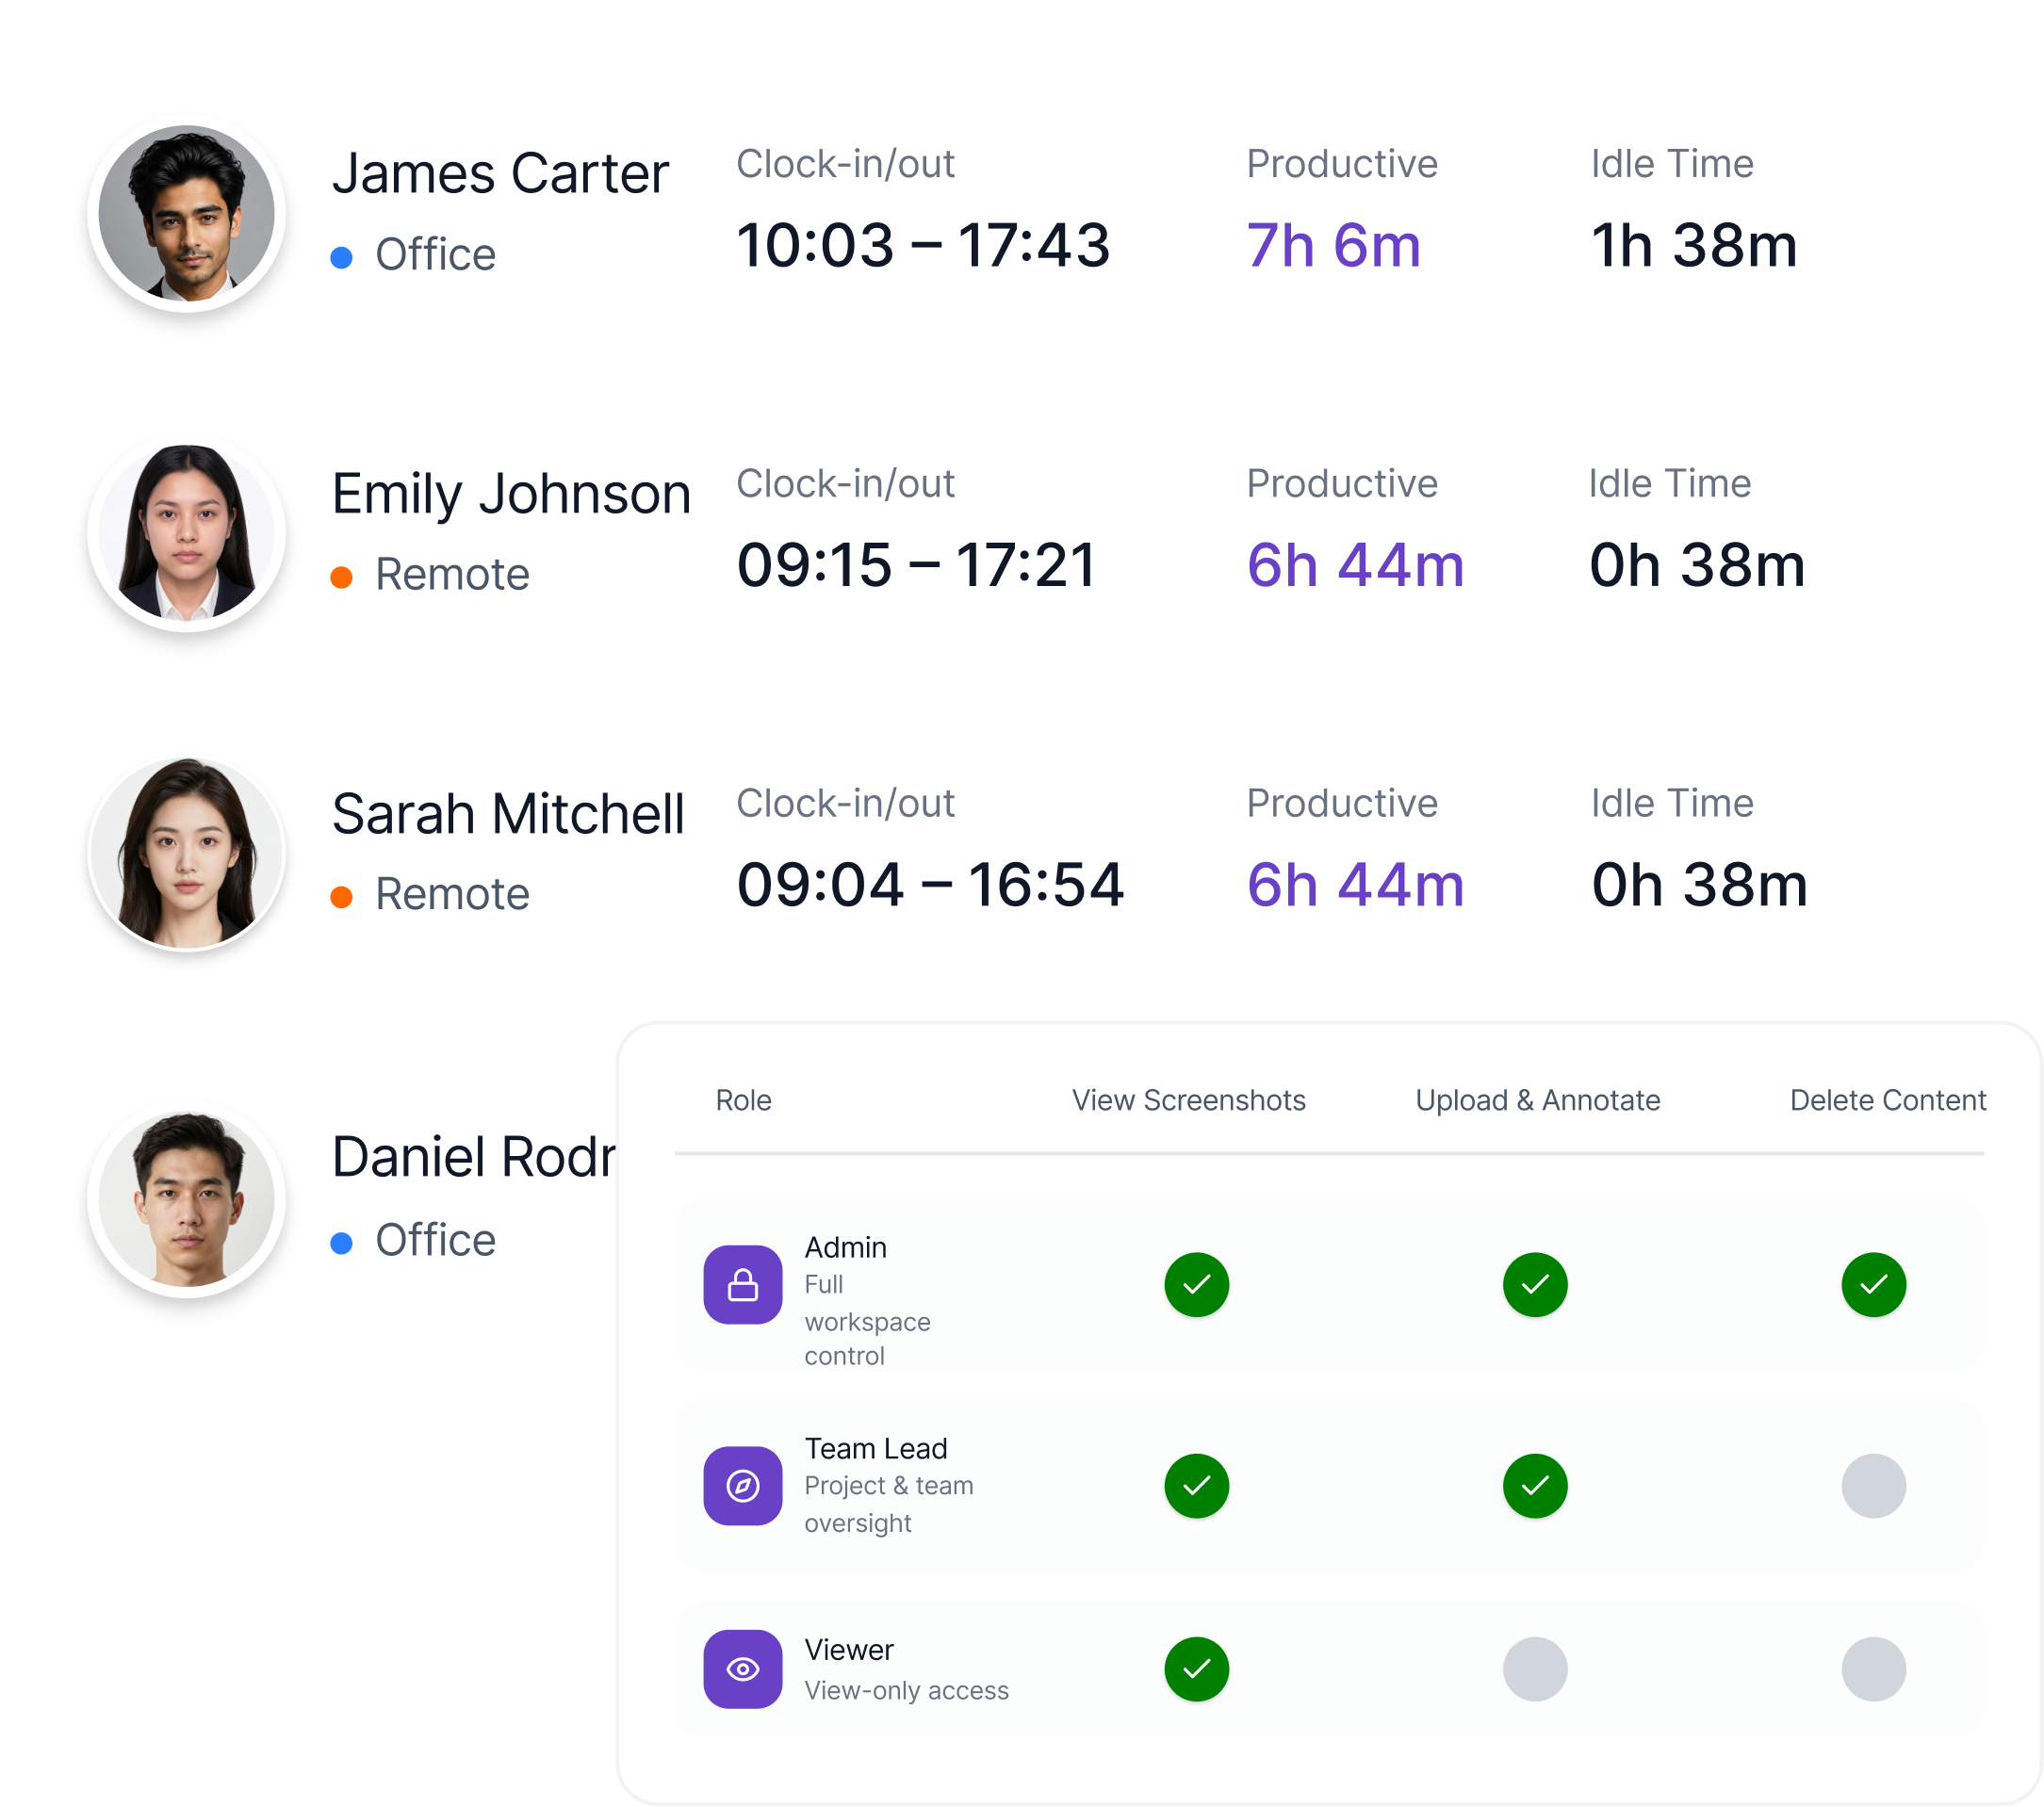This screenshot has height=1807, width=2044.
Task: Open Emily Johnson's profile photo
Action: [187, 533]
